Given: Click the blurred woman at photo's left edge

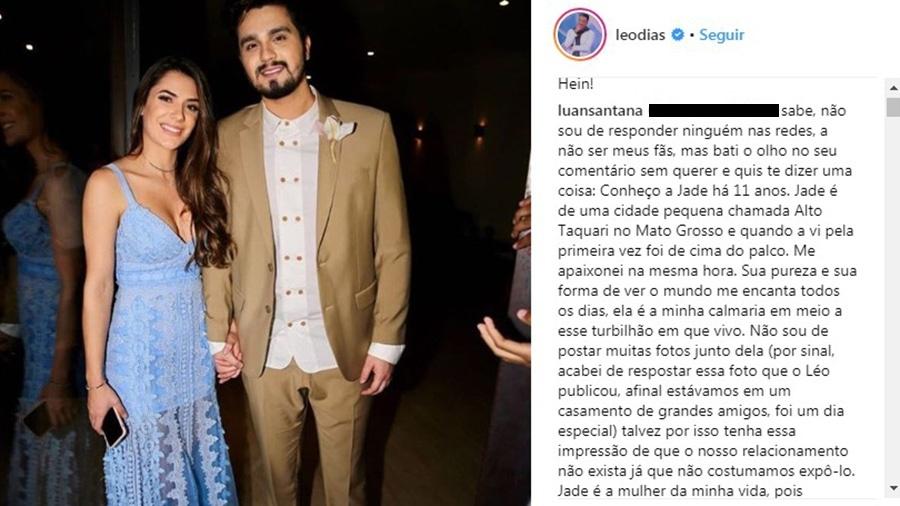Looking at the screenshot, I should [x=34, y=287].
